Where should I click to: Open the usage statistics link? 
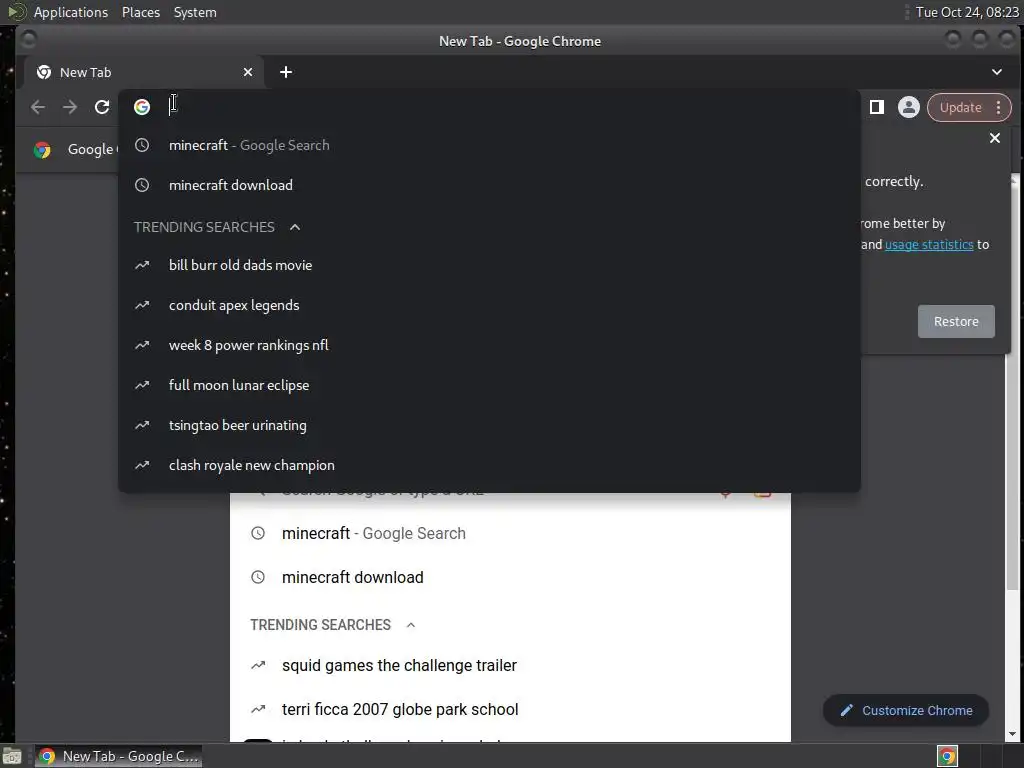point(929,245)
